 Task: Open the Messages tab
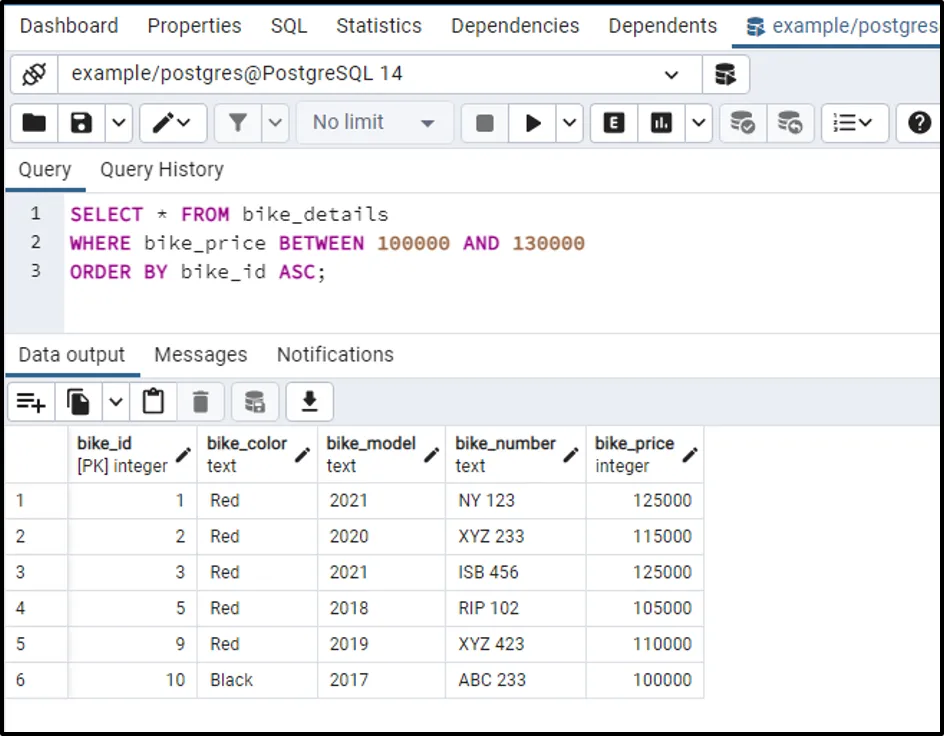pyautogui.click(x=200, y=355)
